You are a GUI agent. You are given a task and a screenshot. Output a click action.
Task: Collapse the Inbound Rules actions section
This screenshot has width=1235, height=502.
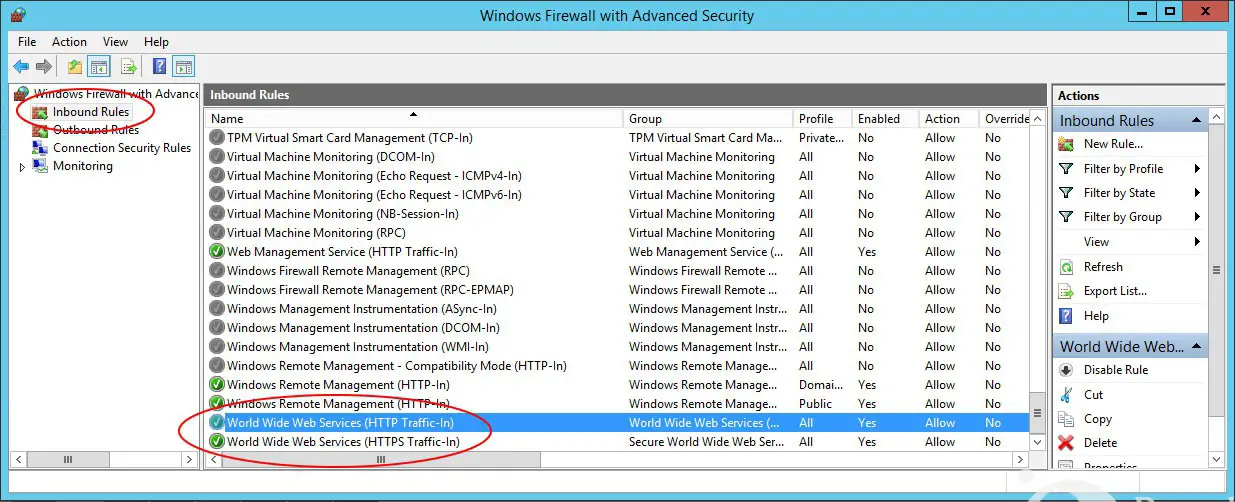click(x=1196, y=120)
